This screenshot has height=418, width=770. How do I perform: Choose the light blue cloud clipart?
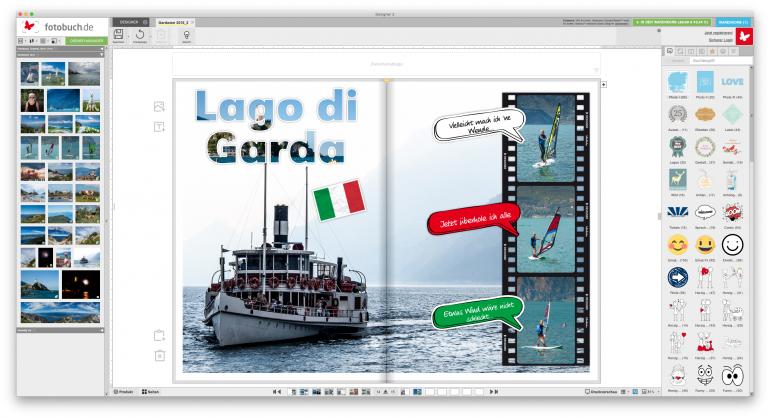tap(678, 82)
